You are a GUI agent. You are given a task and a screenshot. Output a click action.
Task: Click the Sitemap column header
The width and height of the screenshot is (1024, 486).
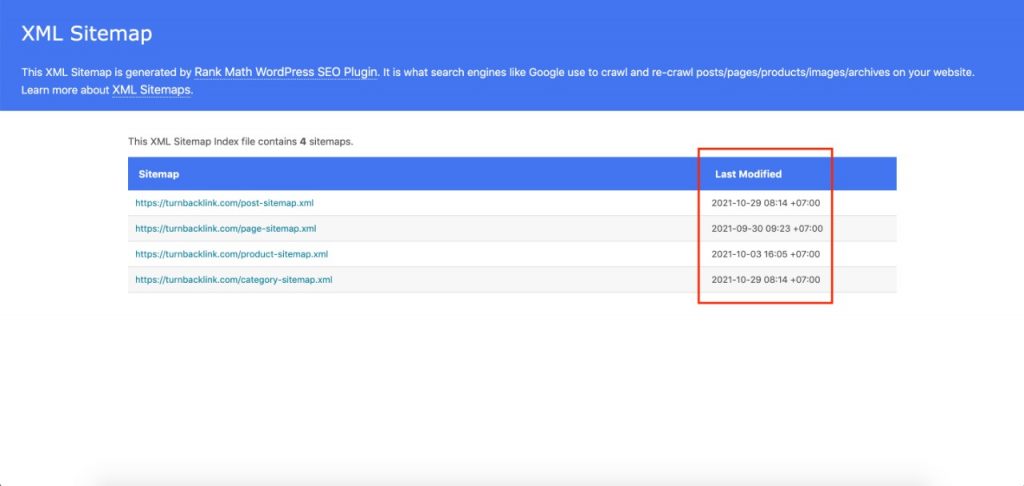coord(159,174)
